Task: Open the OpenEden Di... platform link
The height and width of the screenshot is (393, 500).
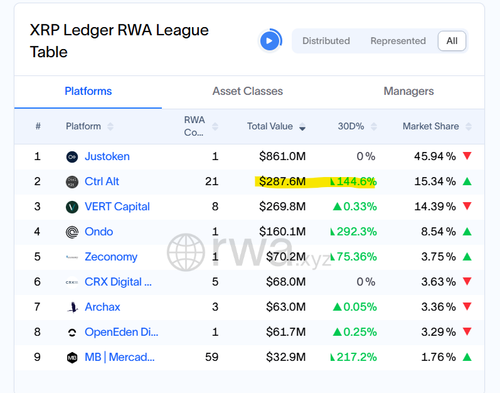Action: pos(121,332)
